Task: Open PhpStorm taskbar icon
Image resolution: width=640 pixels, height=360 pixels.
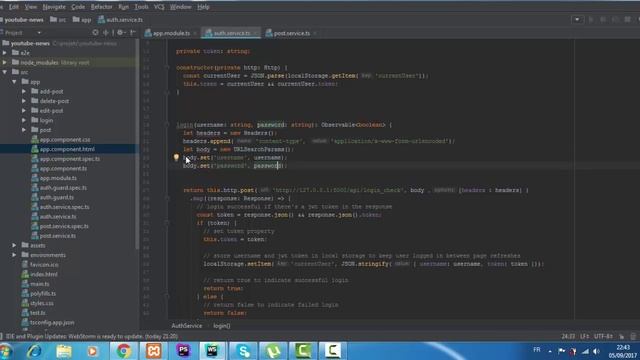Action: (183, 351)
